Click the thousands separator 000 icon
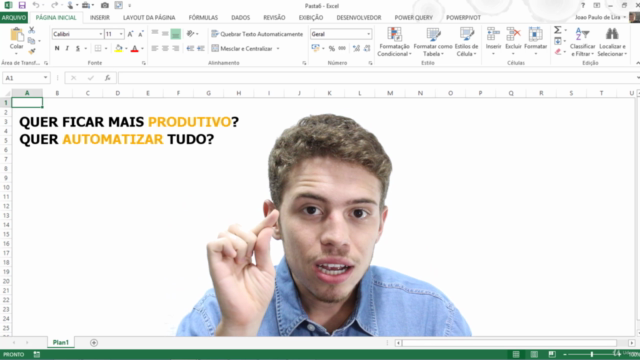The height and width of the screenshot is (360, 640). [x=342, y=49]
